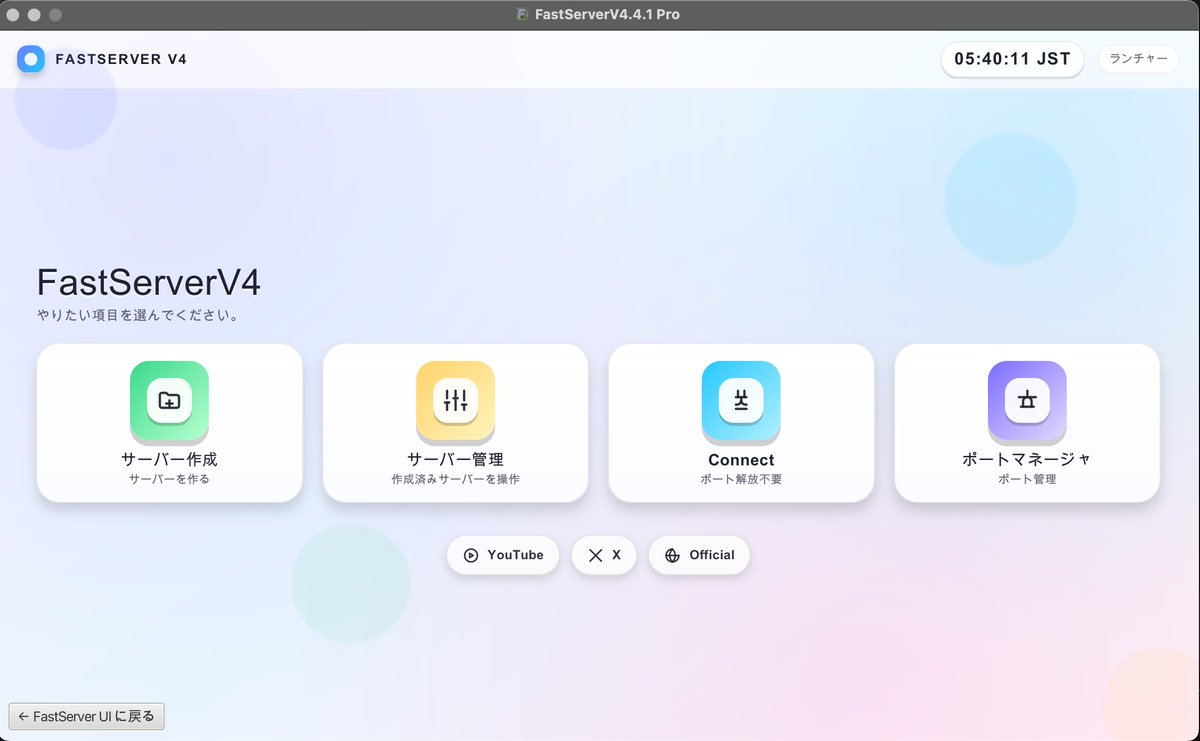
Task: Open the YouTube link label
Action: [x=516, y=555]
